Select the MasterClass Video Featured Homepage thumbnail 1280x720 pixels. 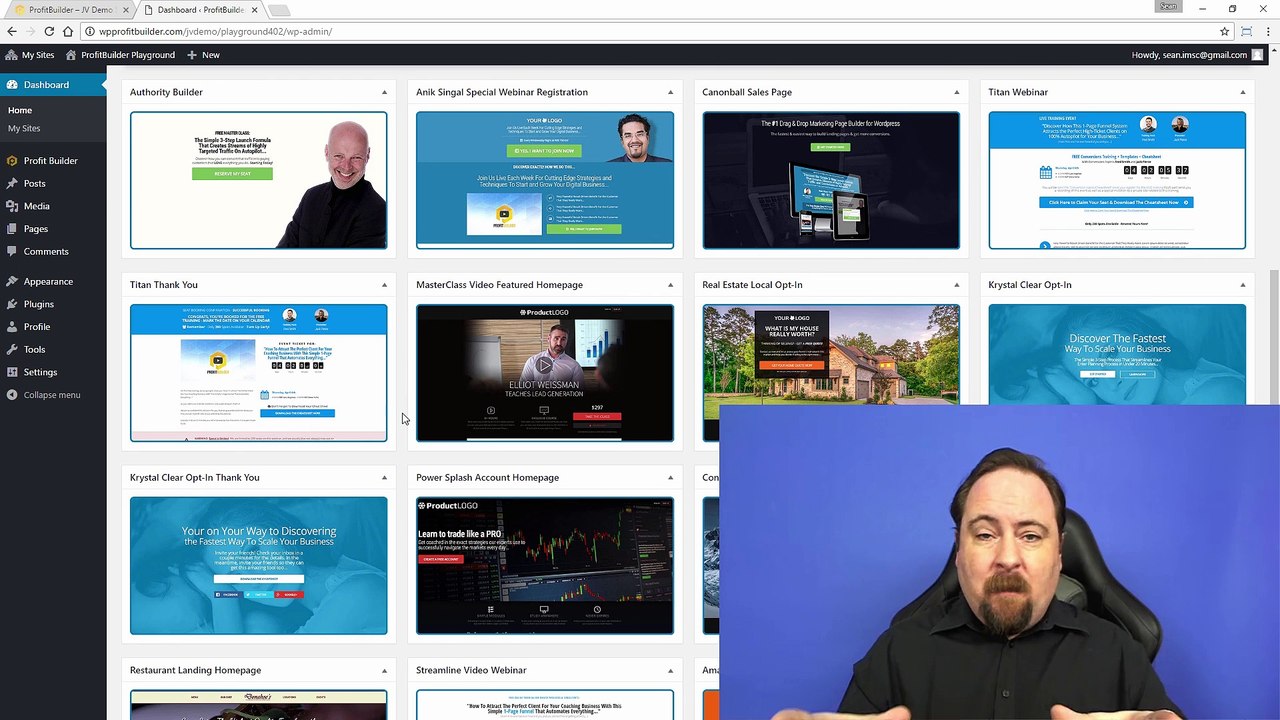545,373
